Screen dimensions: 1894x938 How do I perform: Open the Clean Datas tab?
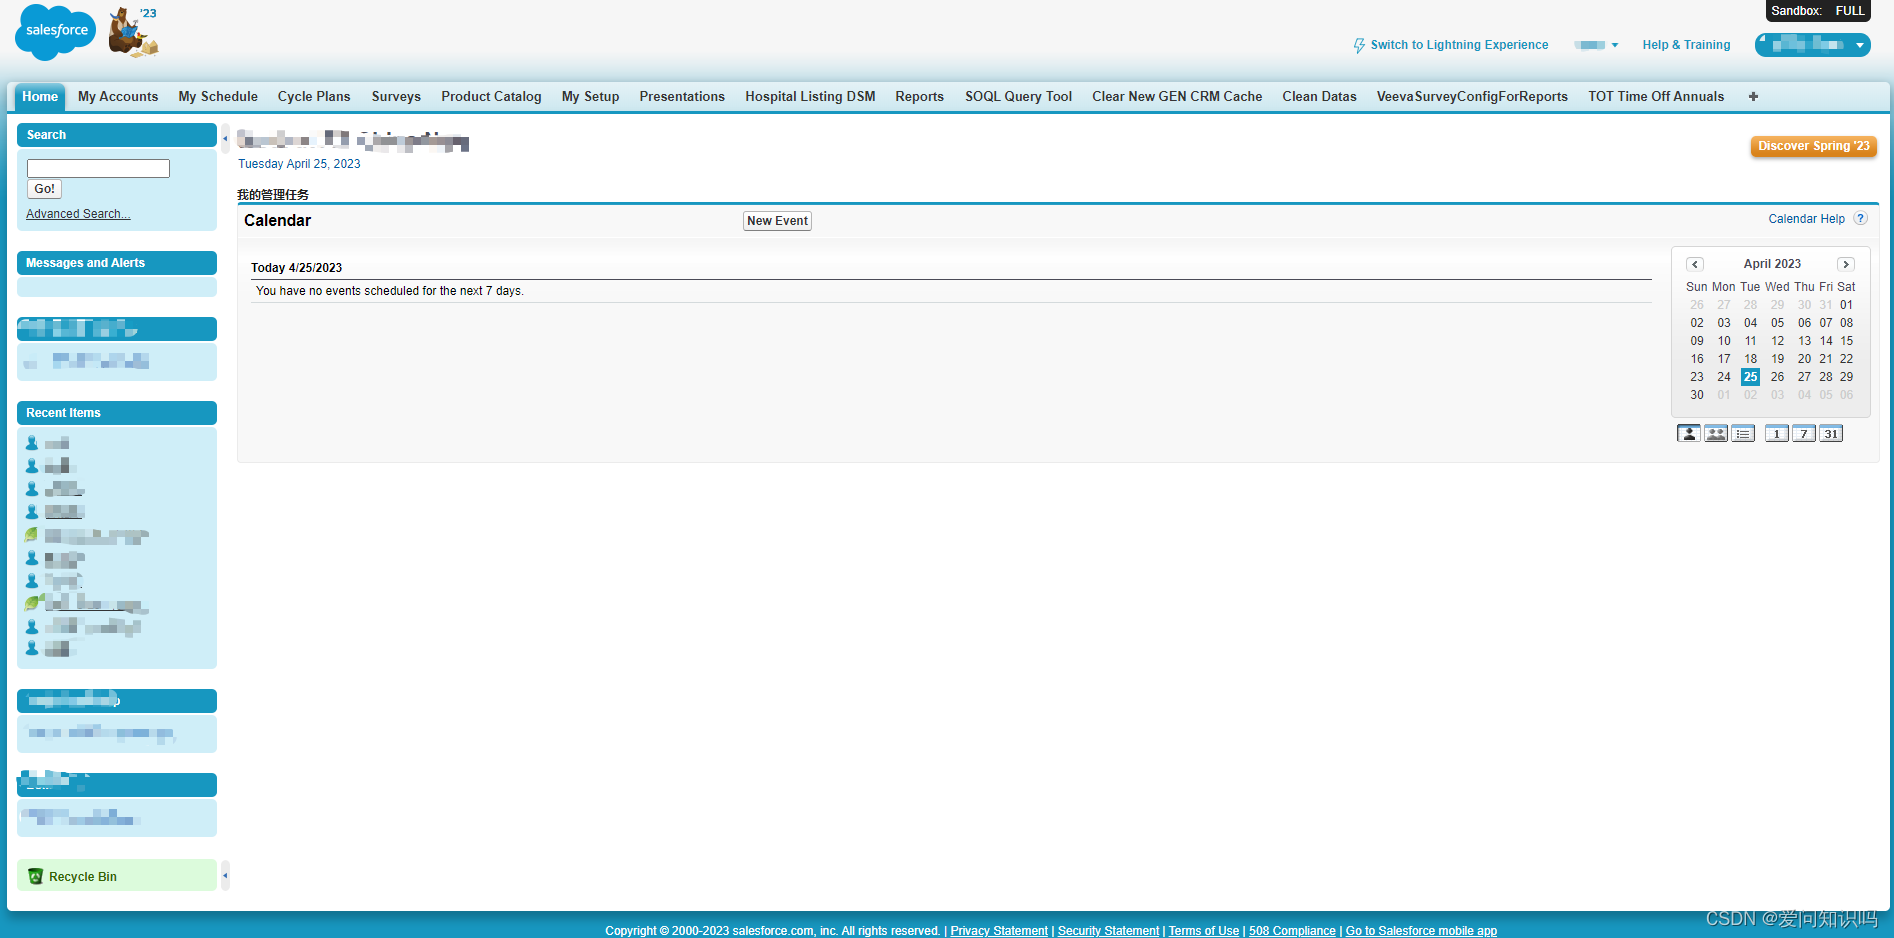(1319, 97)
